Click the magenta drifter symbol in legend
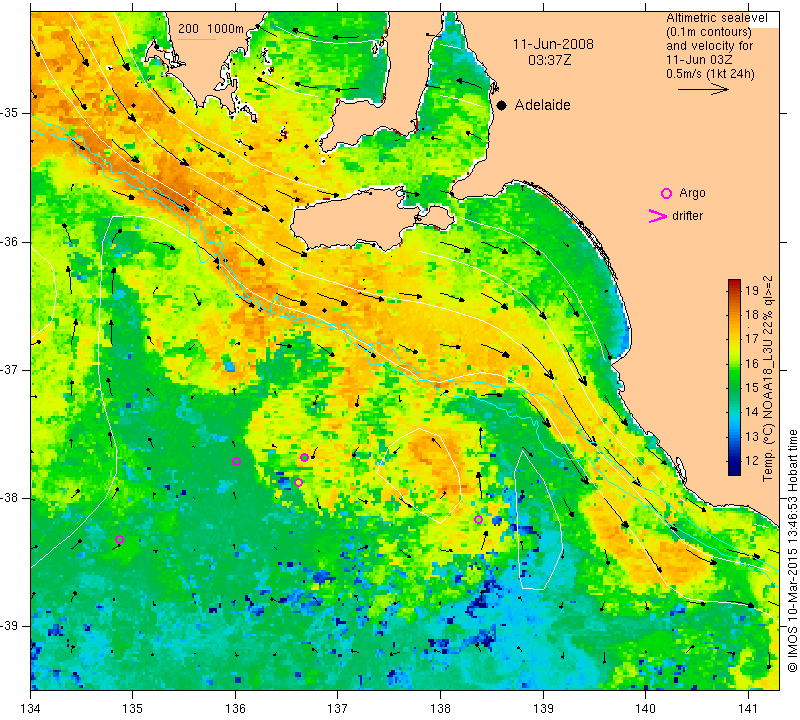 tap(658, 216)
